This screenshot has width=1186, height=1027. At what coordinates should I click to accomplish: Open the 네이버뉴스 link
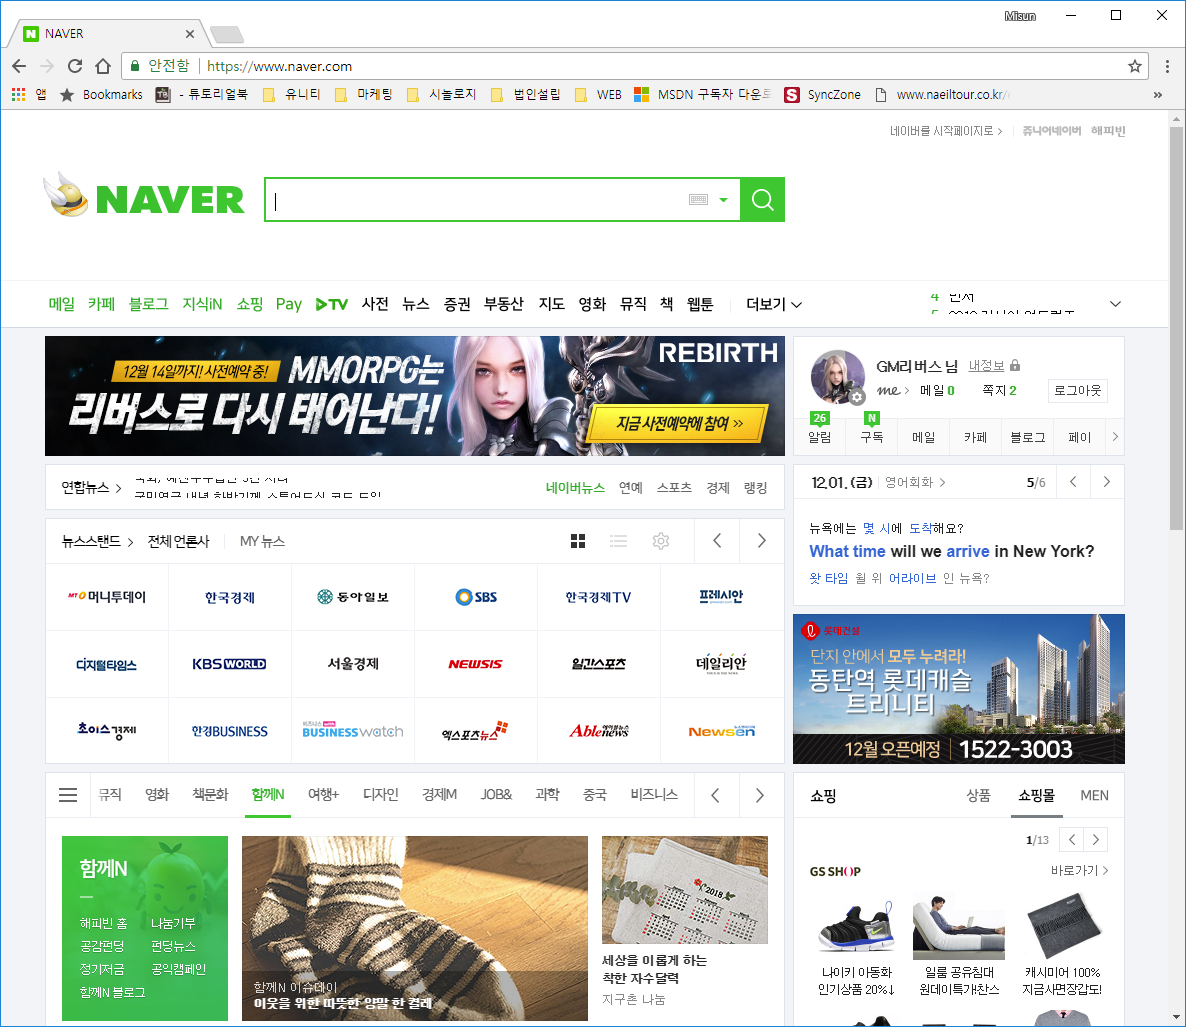575,488
